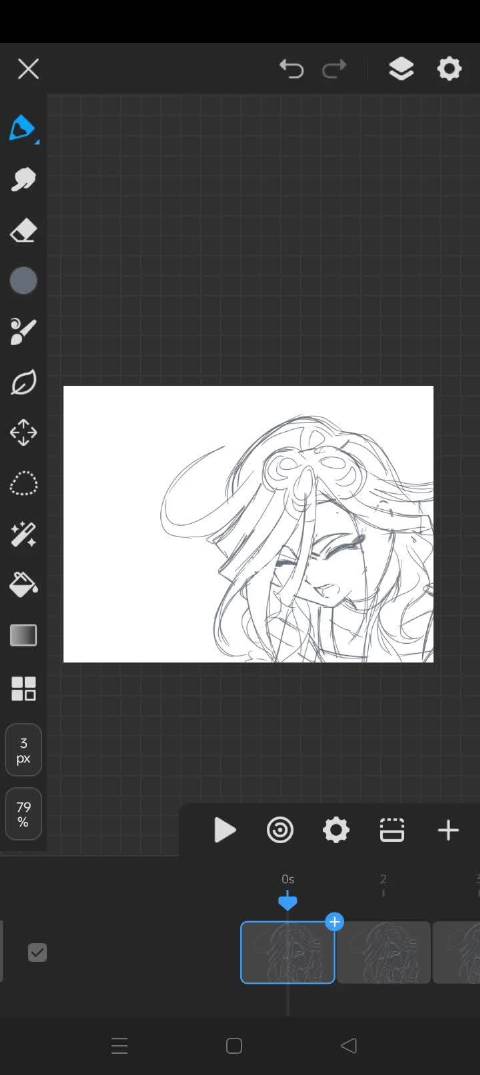Select the Liquify leaf tool

pyautogui.click(x=23, y=383)
